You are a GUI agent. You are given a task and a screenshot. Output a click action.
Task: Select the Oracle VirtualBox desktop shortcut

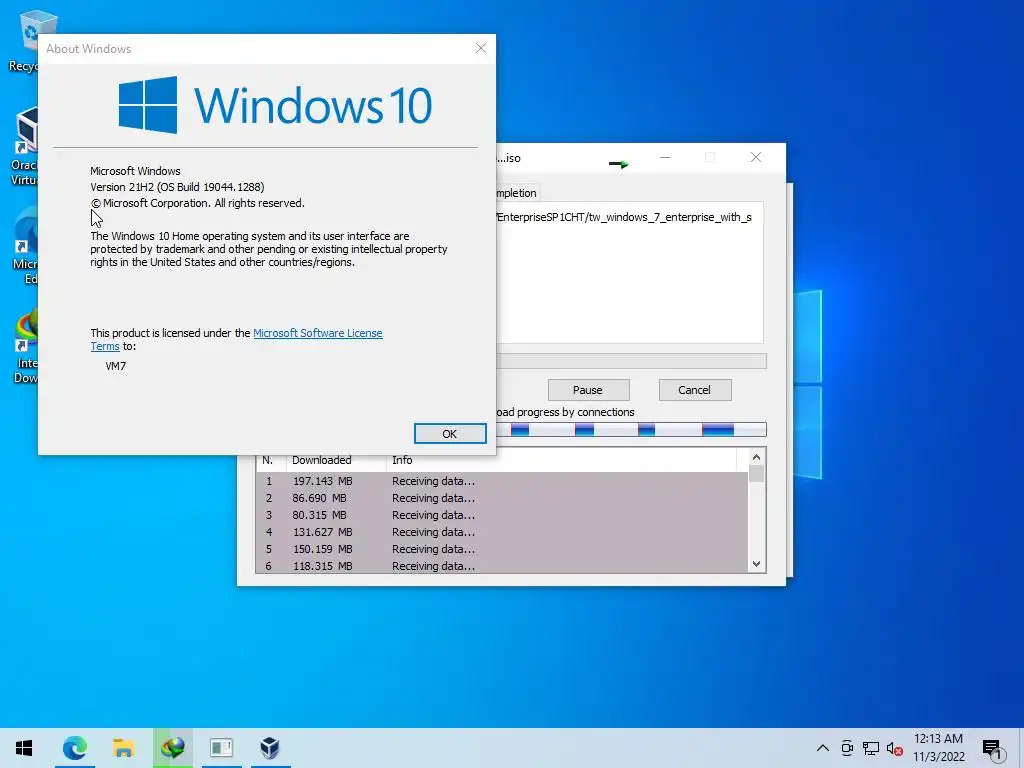24,147
